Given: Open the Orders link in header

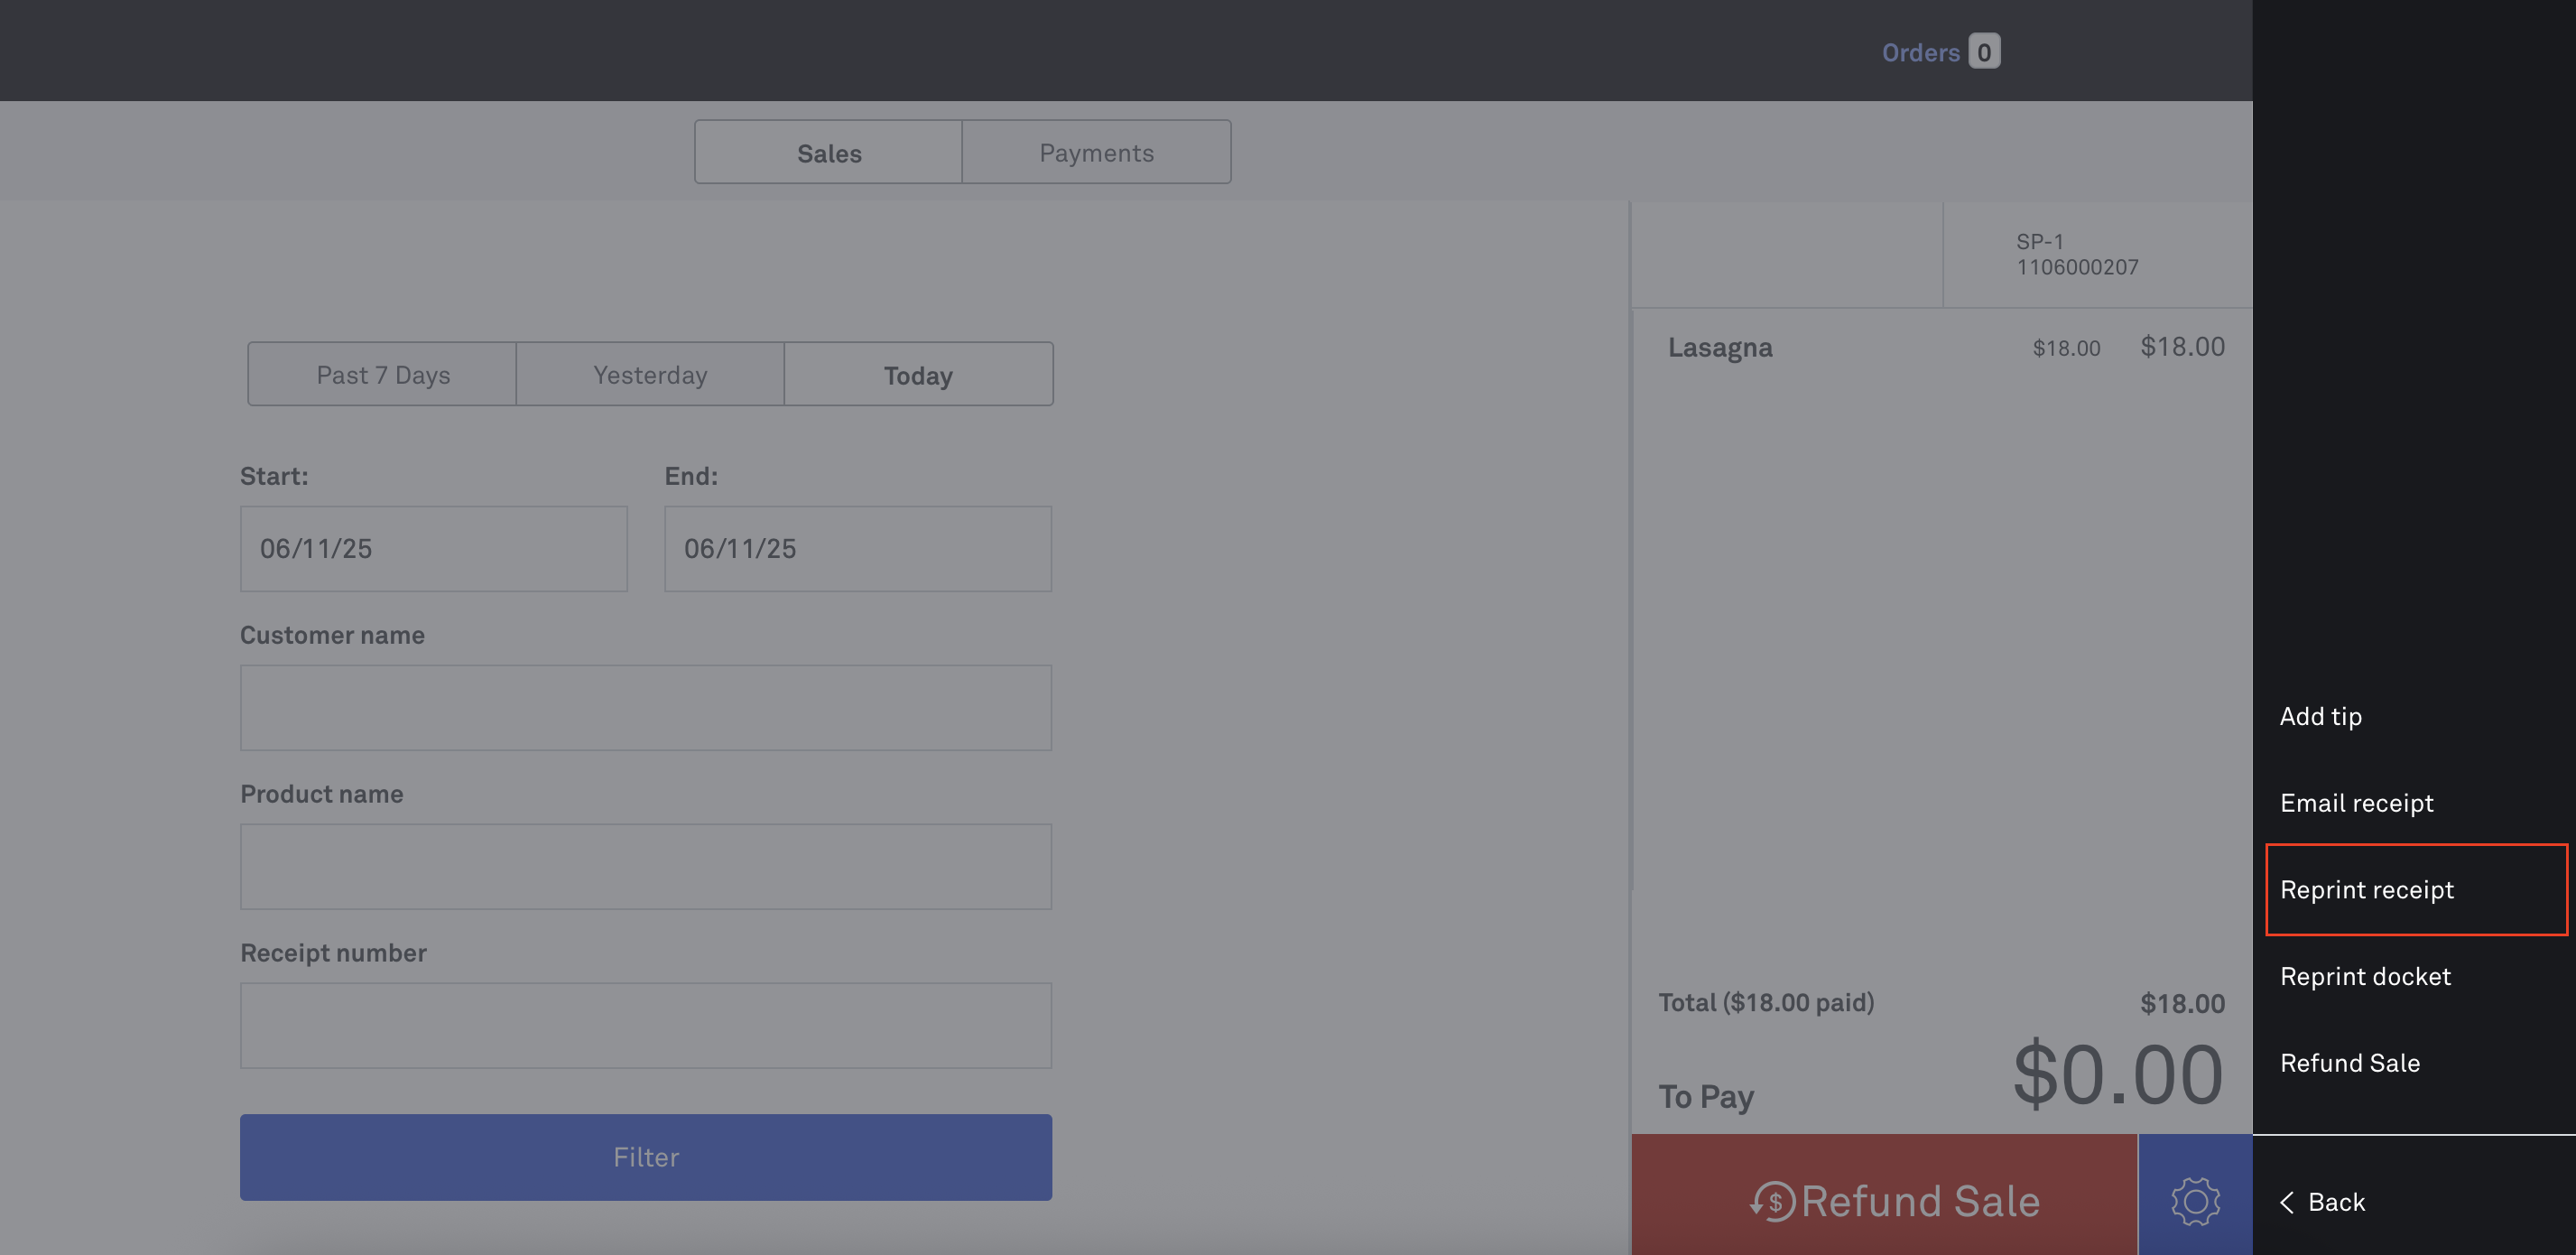Looking at the screenshot, I should 1920,52.
